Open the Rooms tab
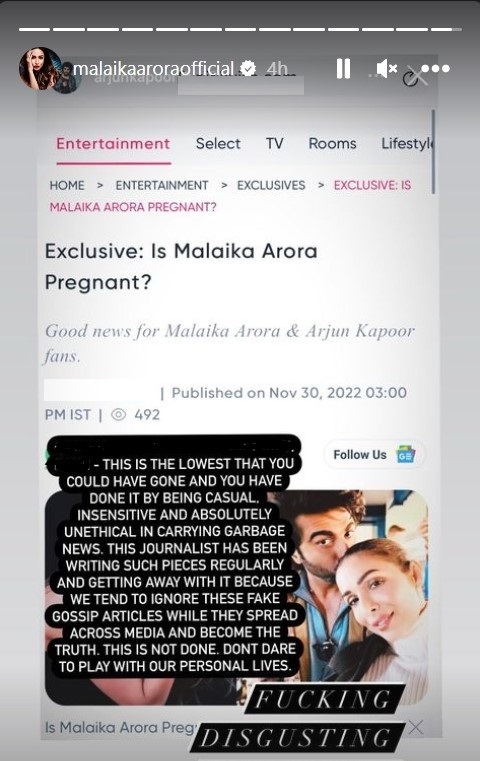The height and width of the screenshot is (761, 480). 332,144
